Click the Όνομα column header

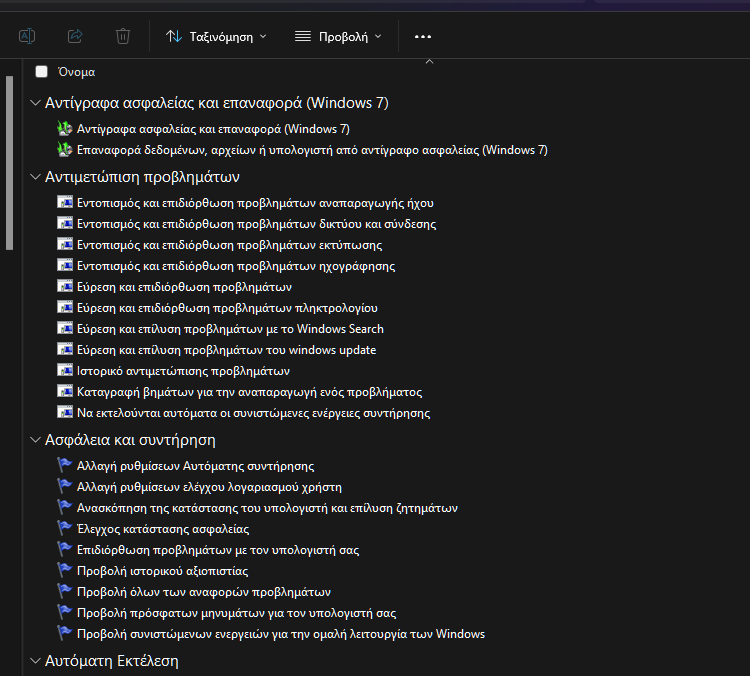(77, 72)
